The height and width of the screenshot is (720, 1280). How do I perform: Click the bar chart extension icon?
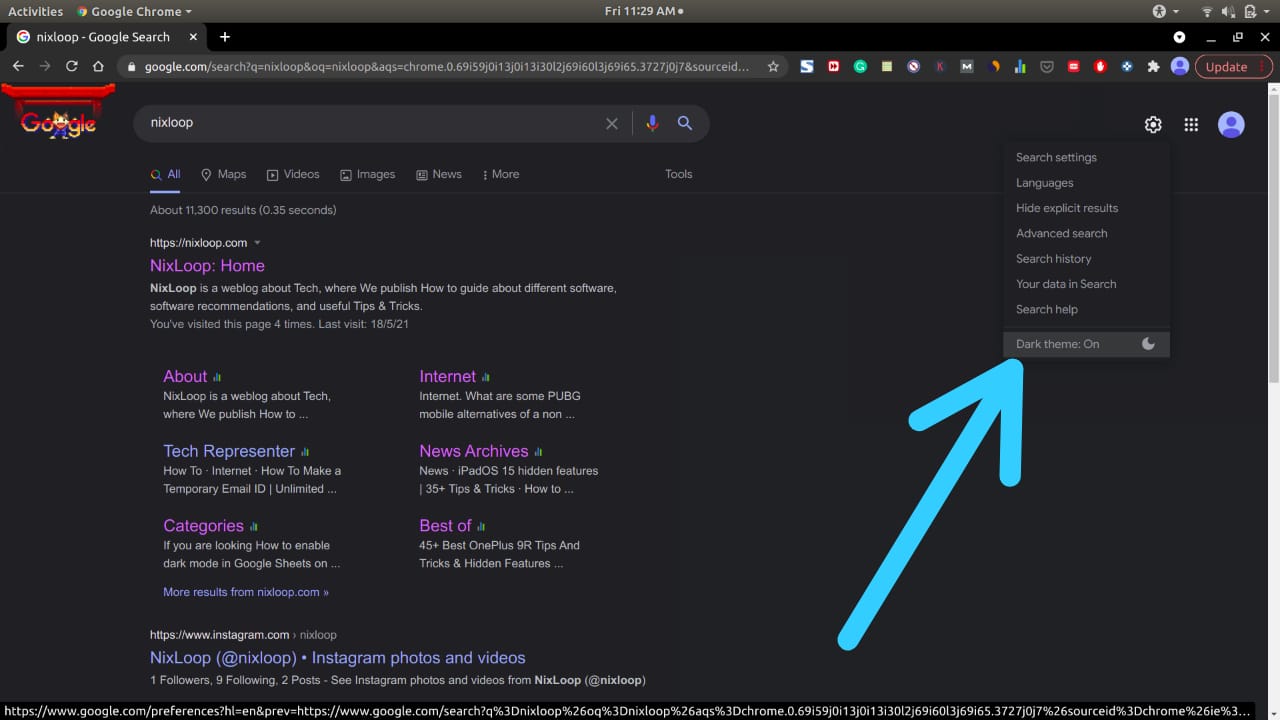(x=1020, y=66)
